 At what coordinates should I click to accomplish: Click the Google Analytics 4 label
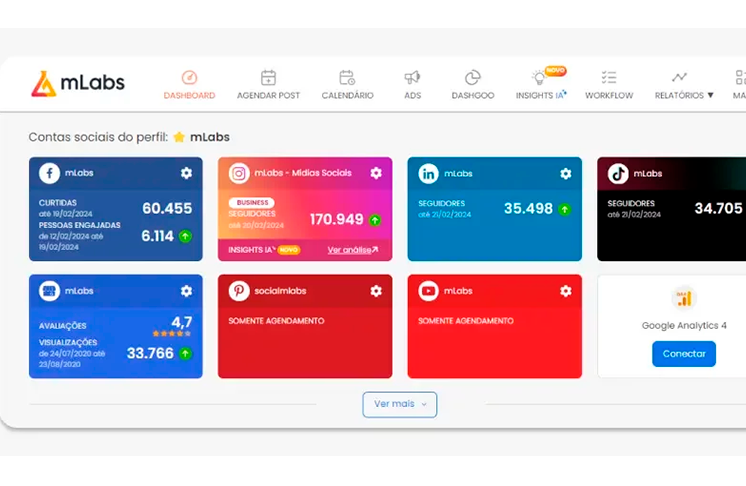click(684, 326)
